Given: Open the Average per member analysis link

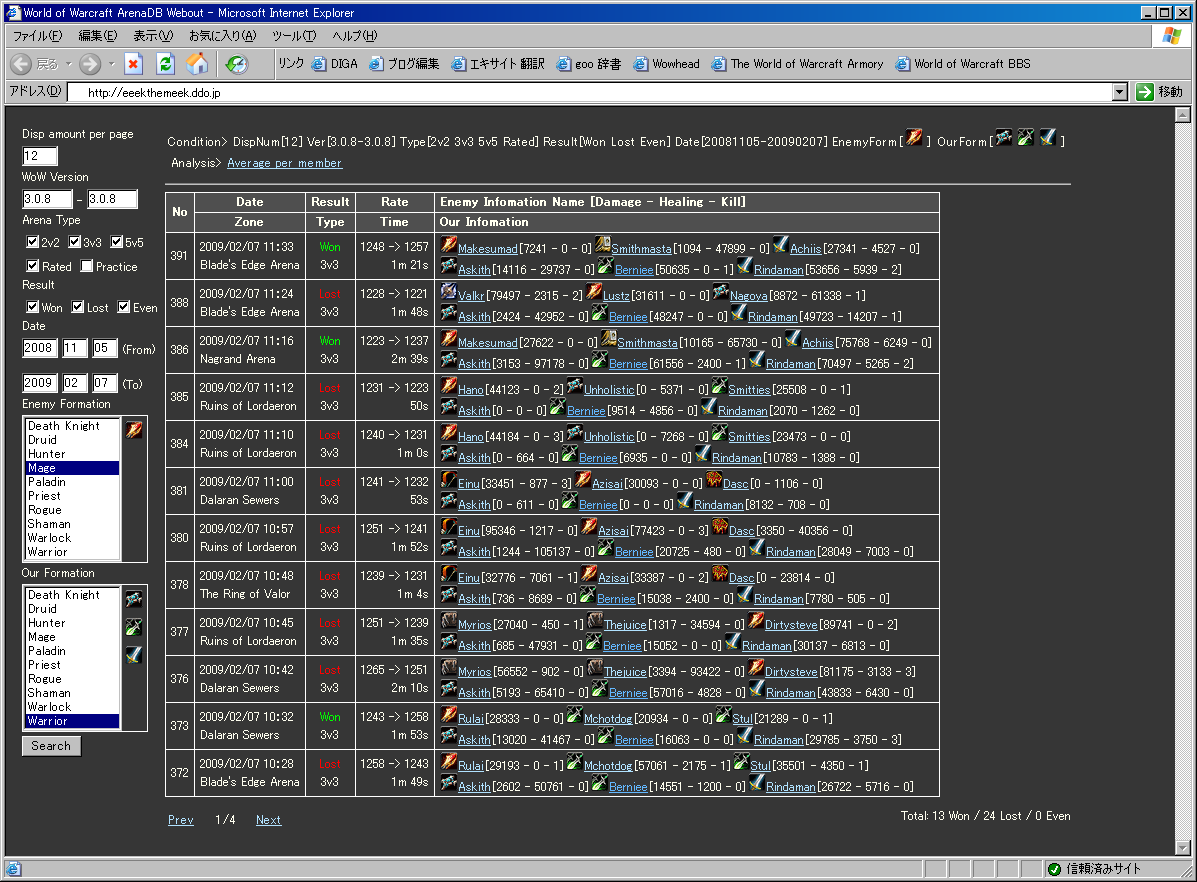Looking at the screenshot, I should point(285,163).
